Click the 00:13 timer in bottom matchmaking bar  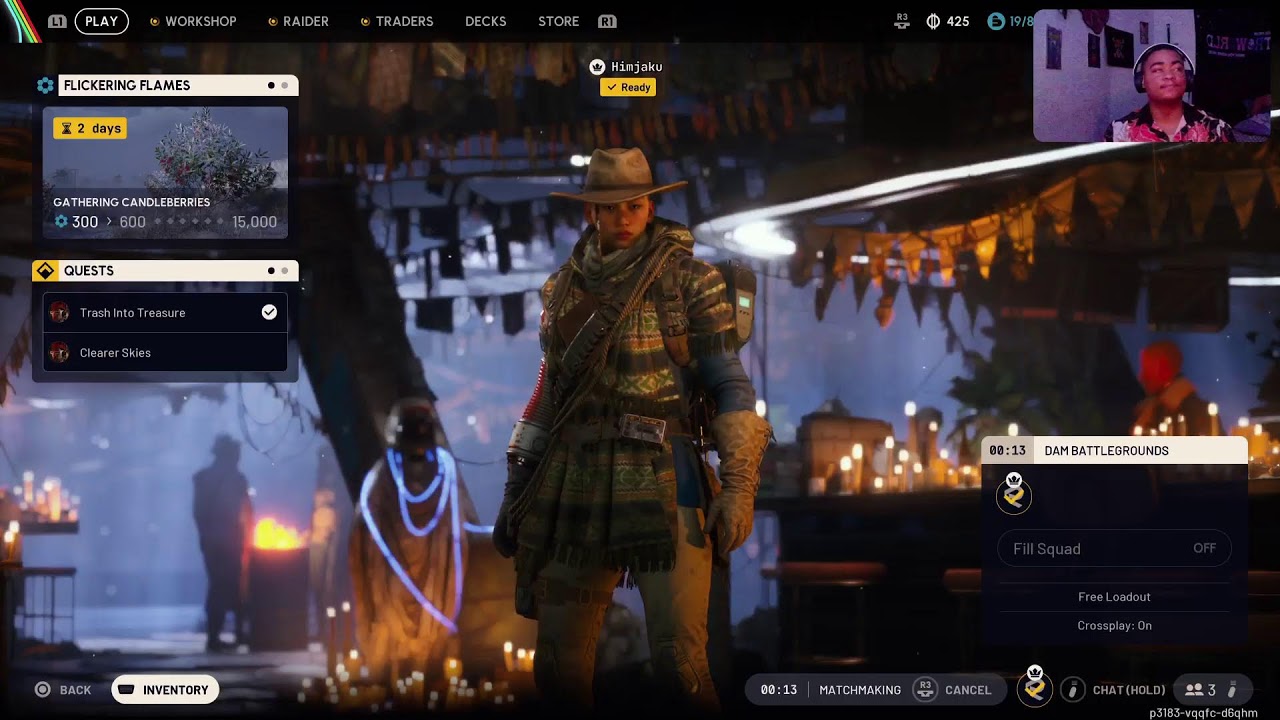(779, 690)
